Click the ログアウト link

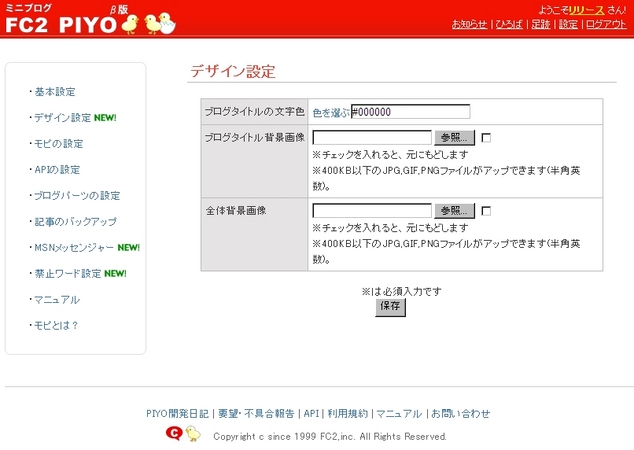606,24
